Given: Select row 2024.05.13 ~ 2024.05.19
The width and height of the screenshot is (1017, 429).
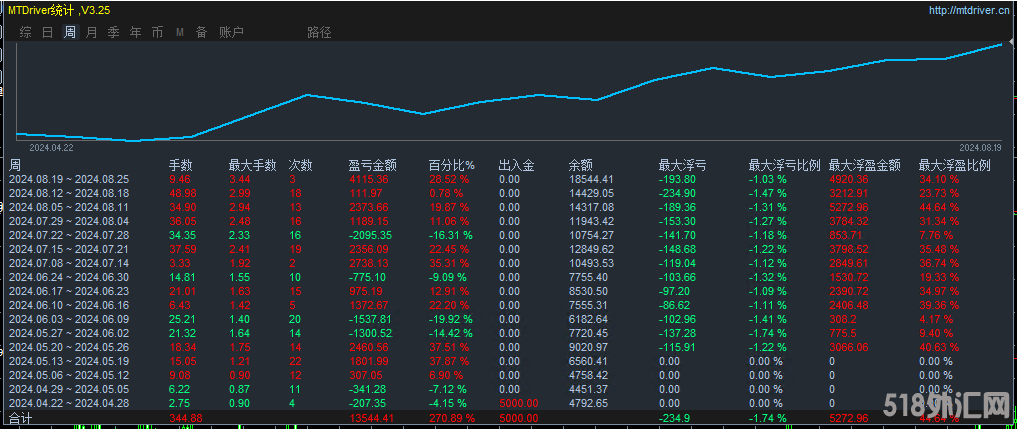Looking at the screenshot, I should click(x=506, y=361).
